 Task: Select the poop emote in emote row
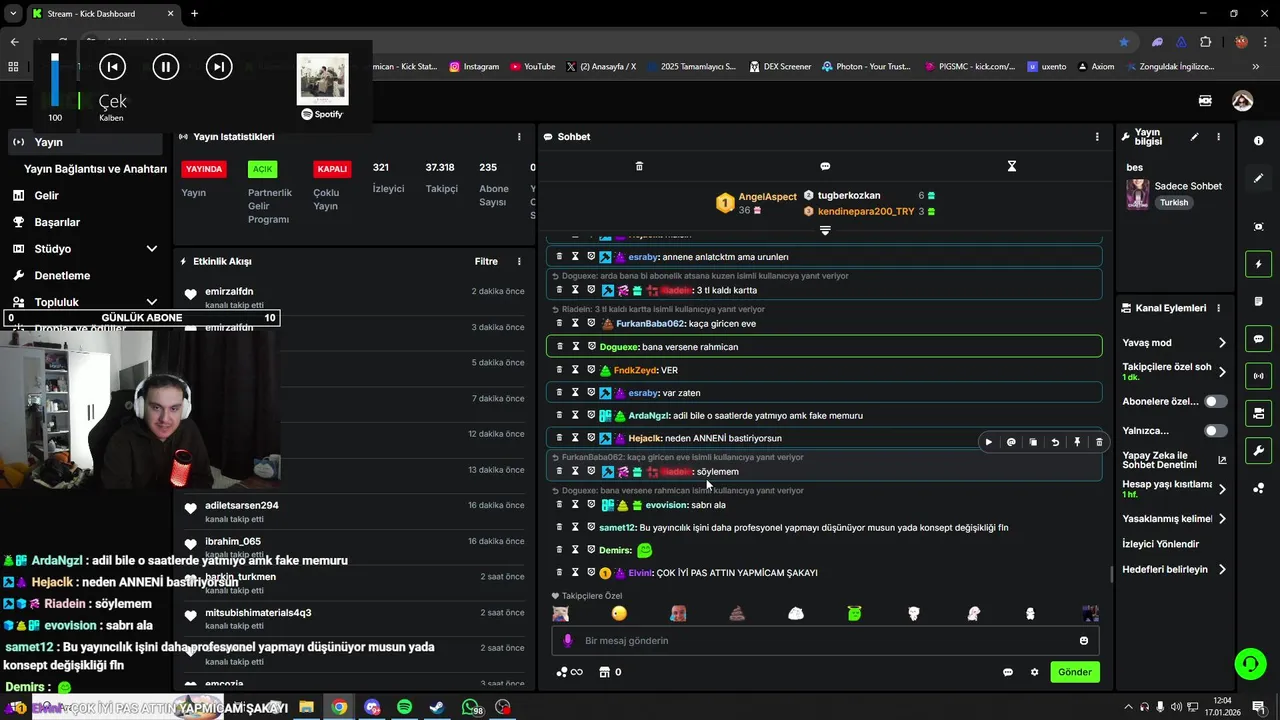[x=738, y=613]
